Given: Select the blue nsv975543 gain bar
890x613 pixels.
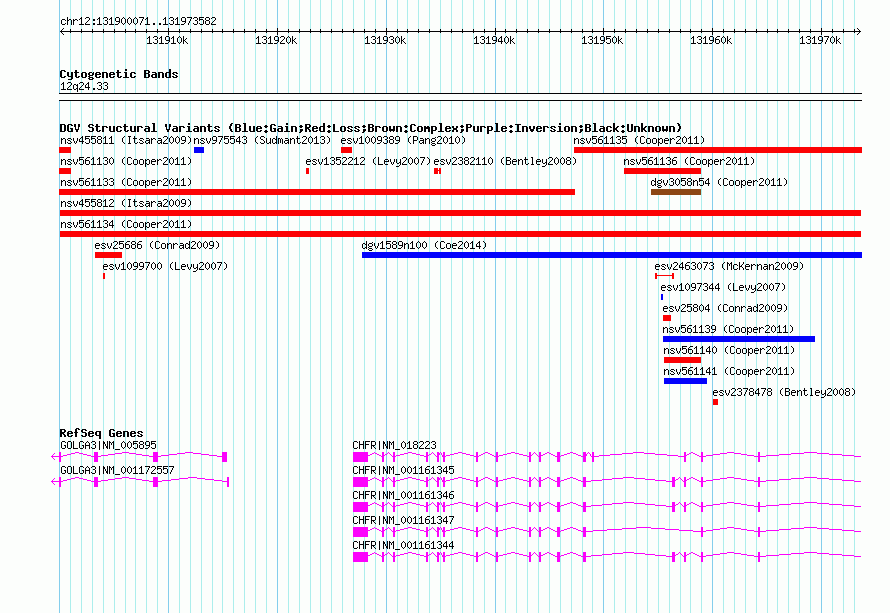Looking at the screenshot, I should [199, 150].
